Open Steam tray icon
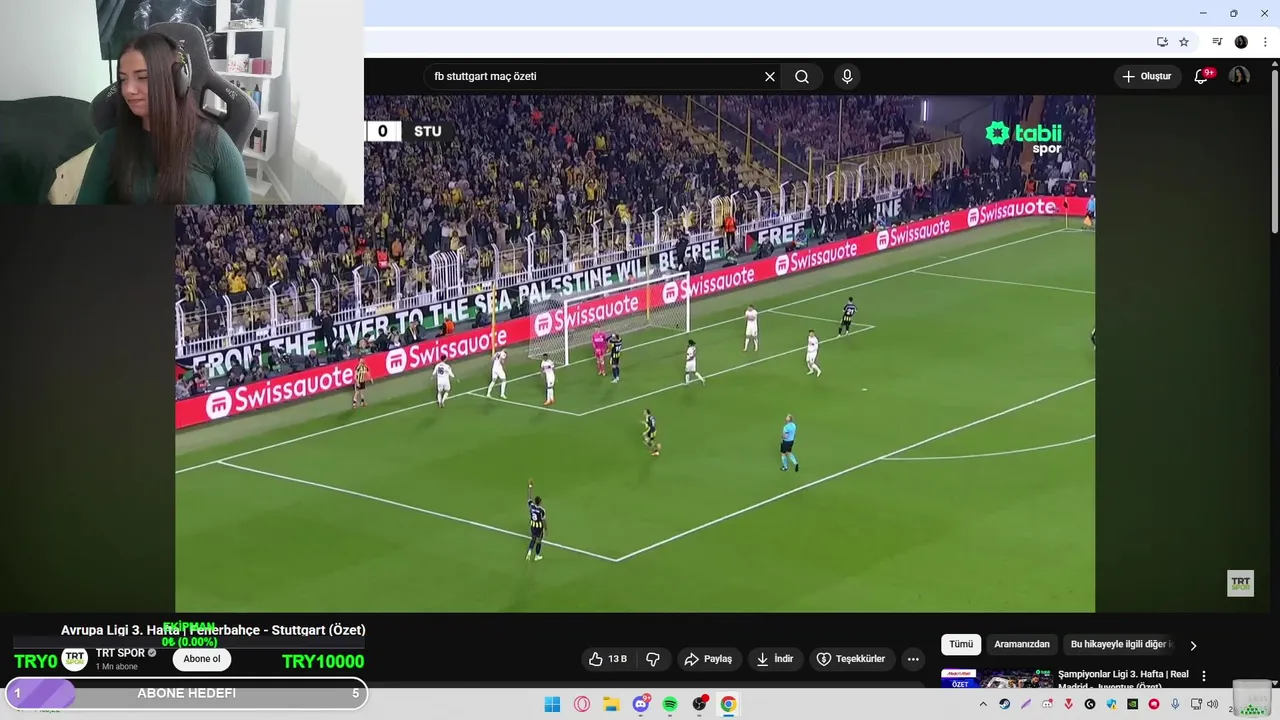 coord(1005,704)
